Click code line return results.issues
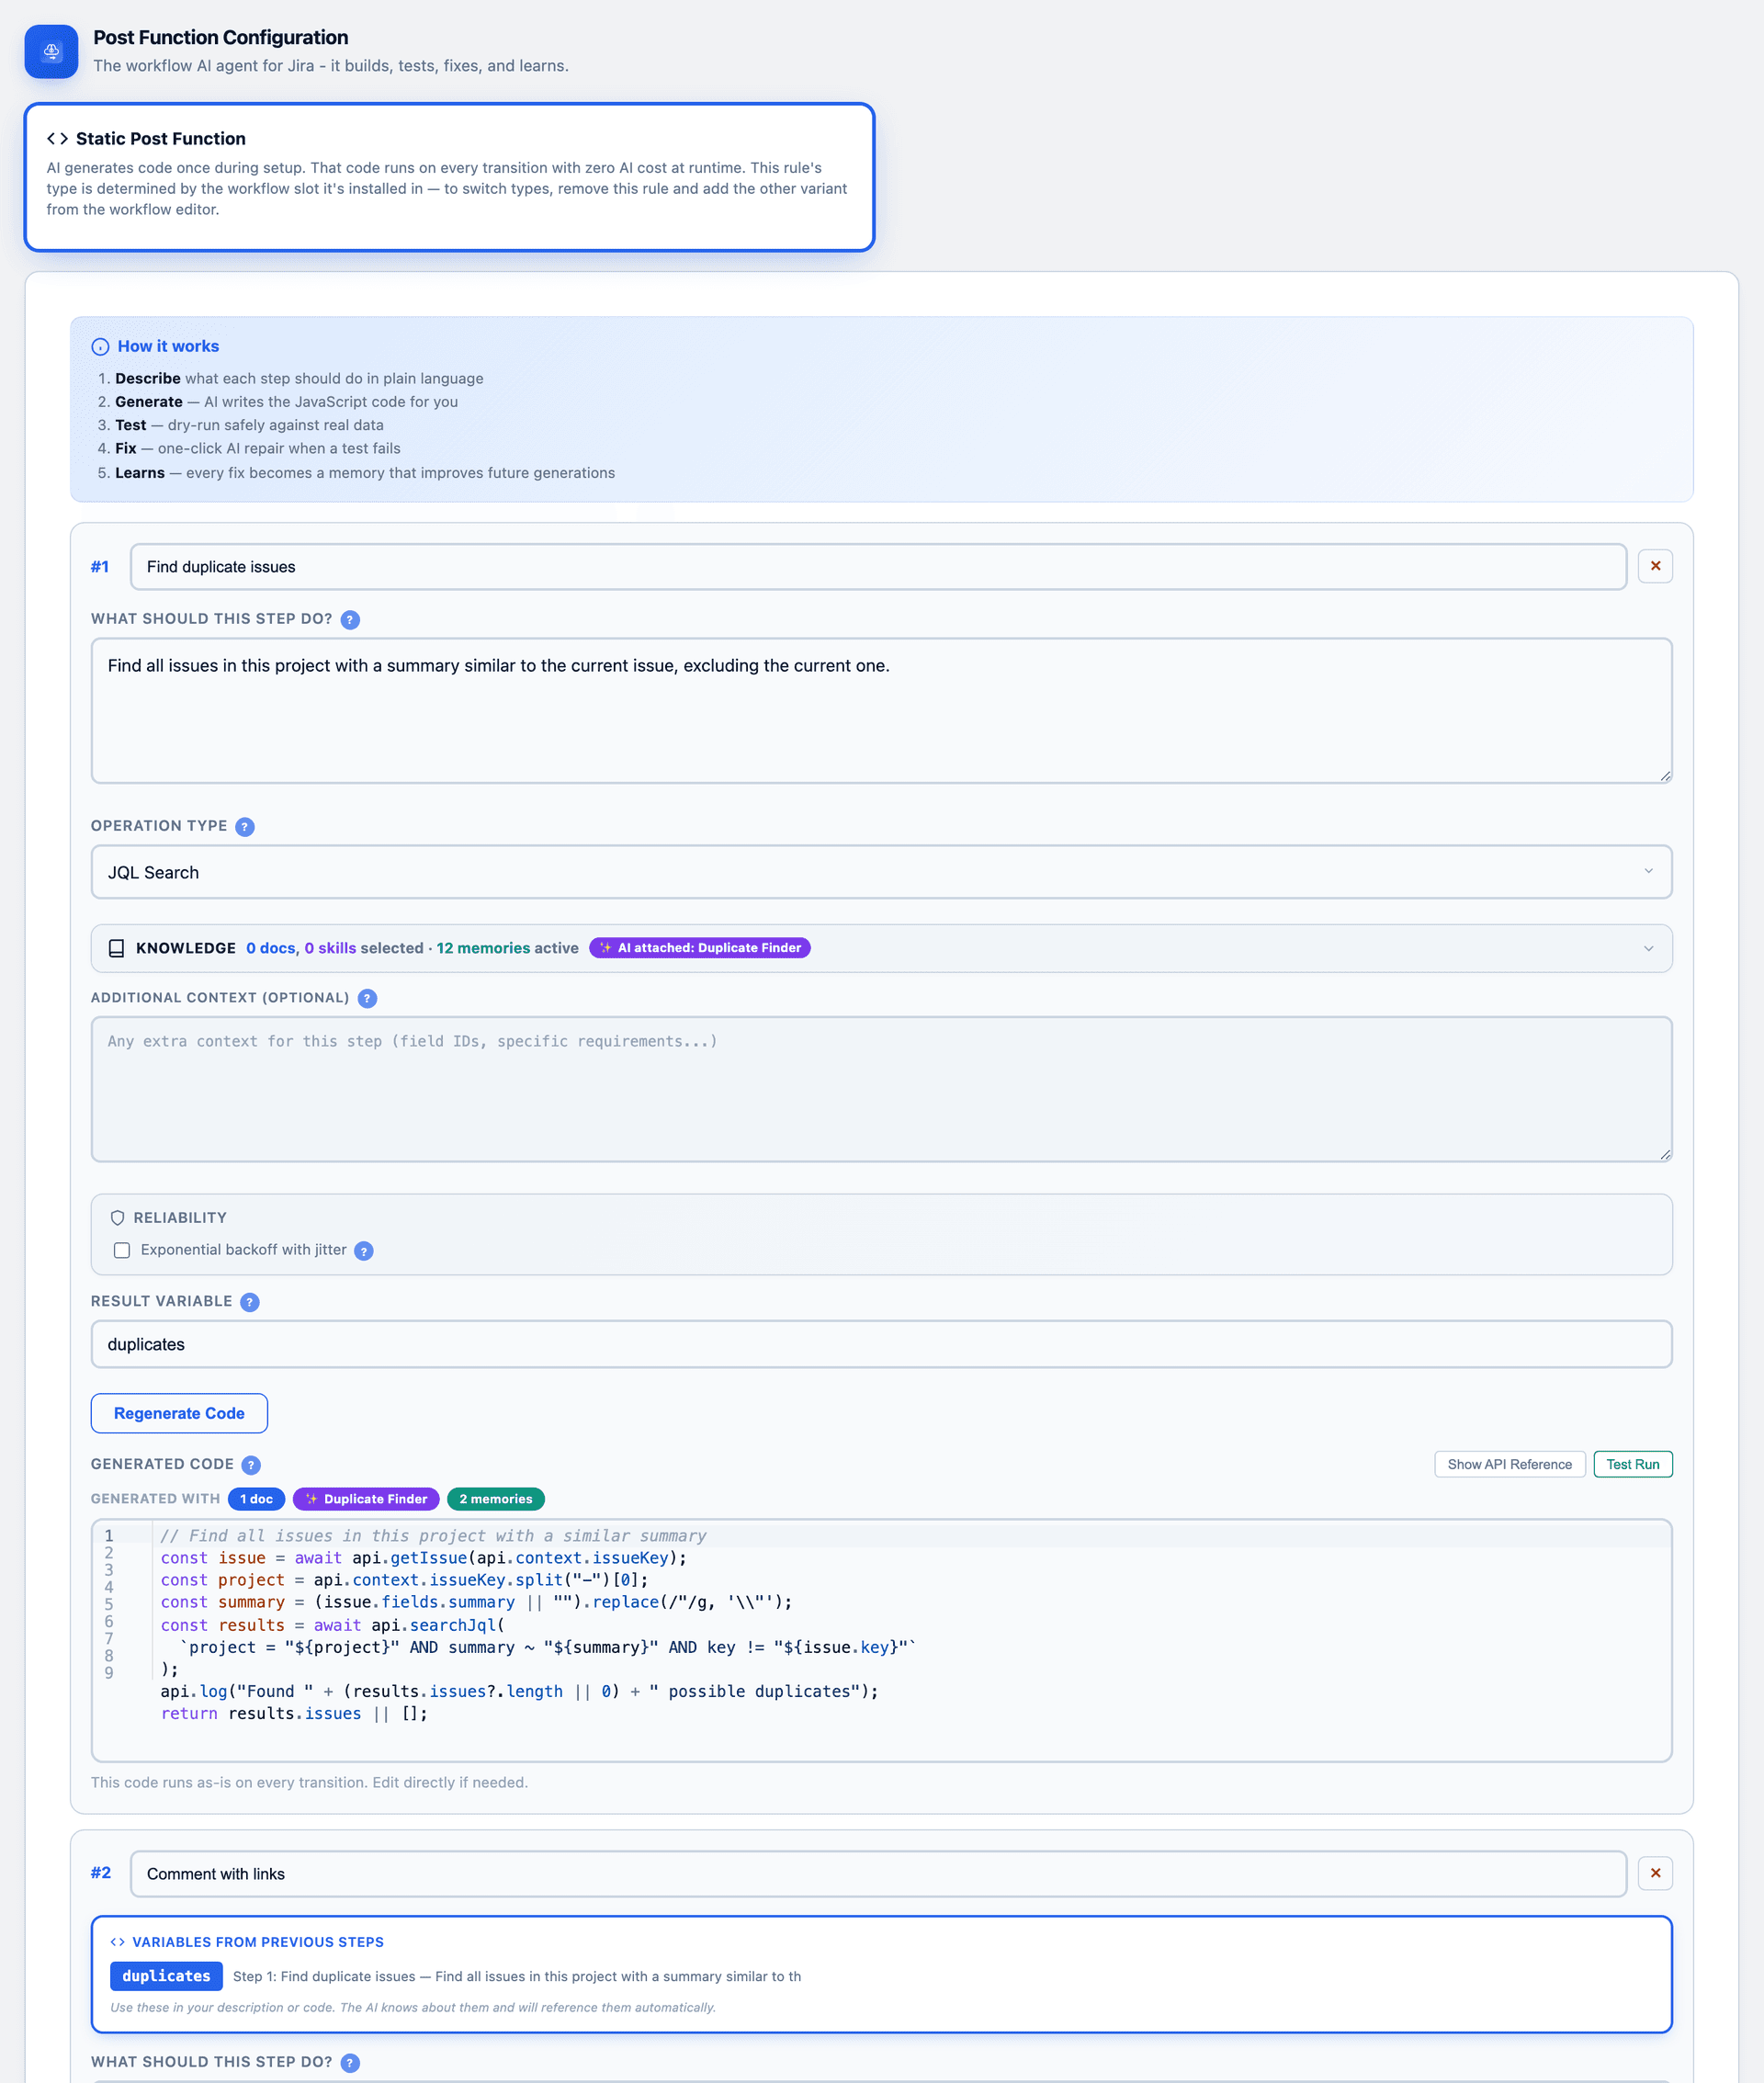This screenshot has width=1764, height=2083. pyautogui.click(x=294, y=1714)
